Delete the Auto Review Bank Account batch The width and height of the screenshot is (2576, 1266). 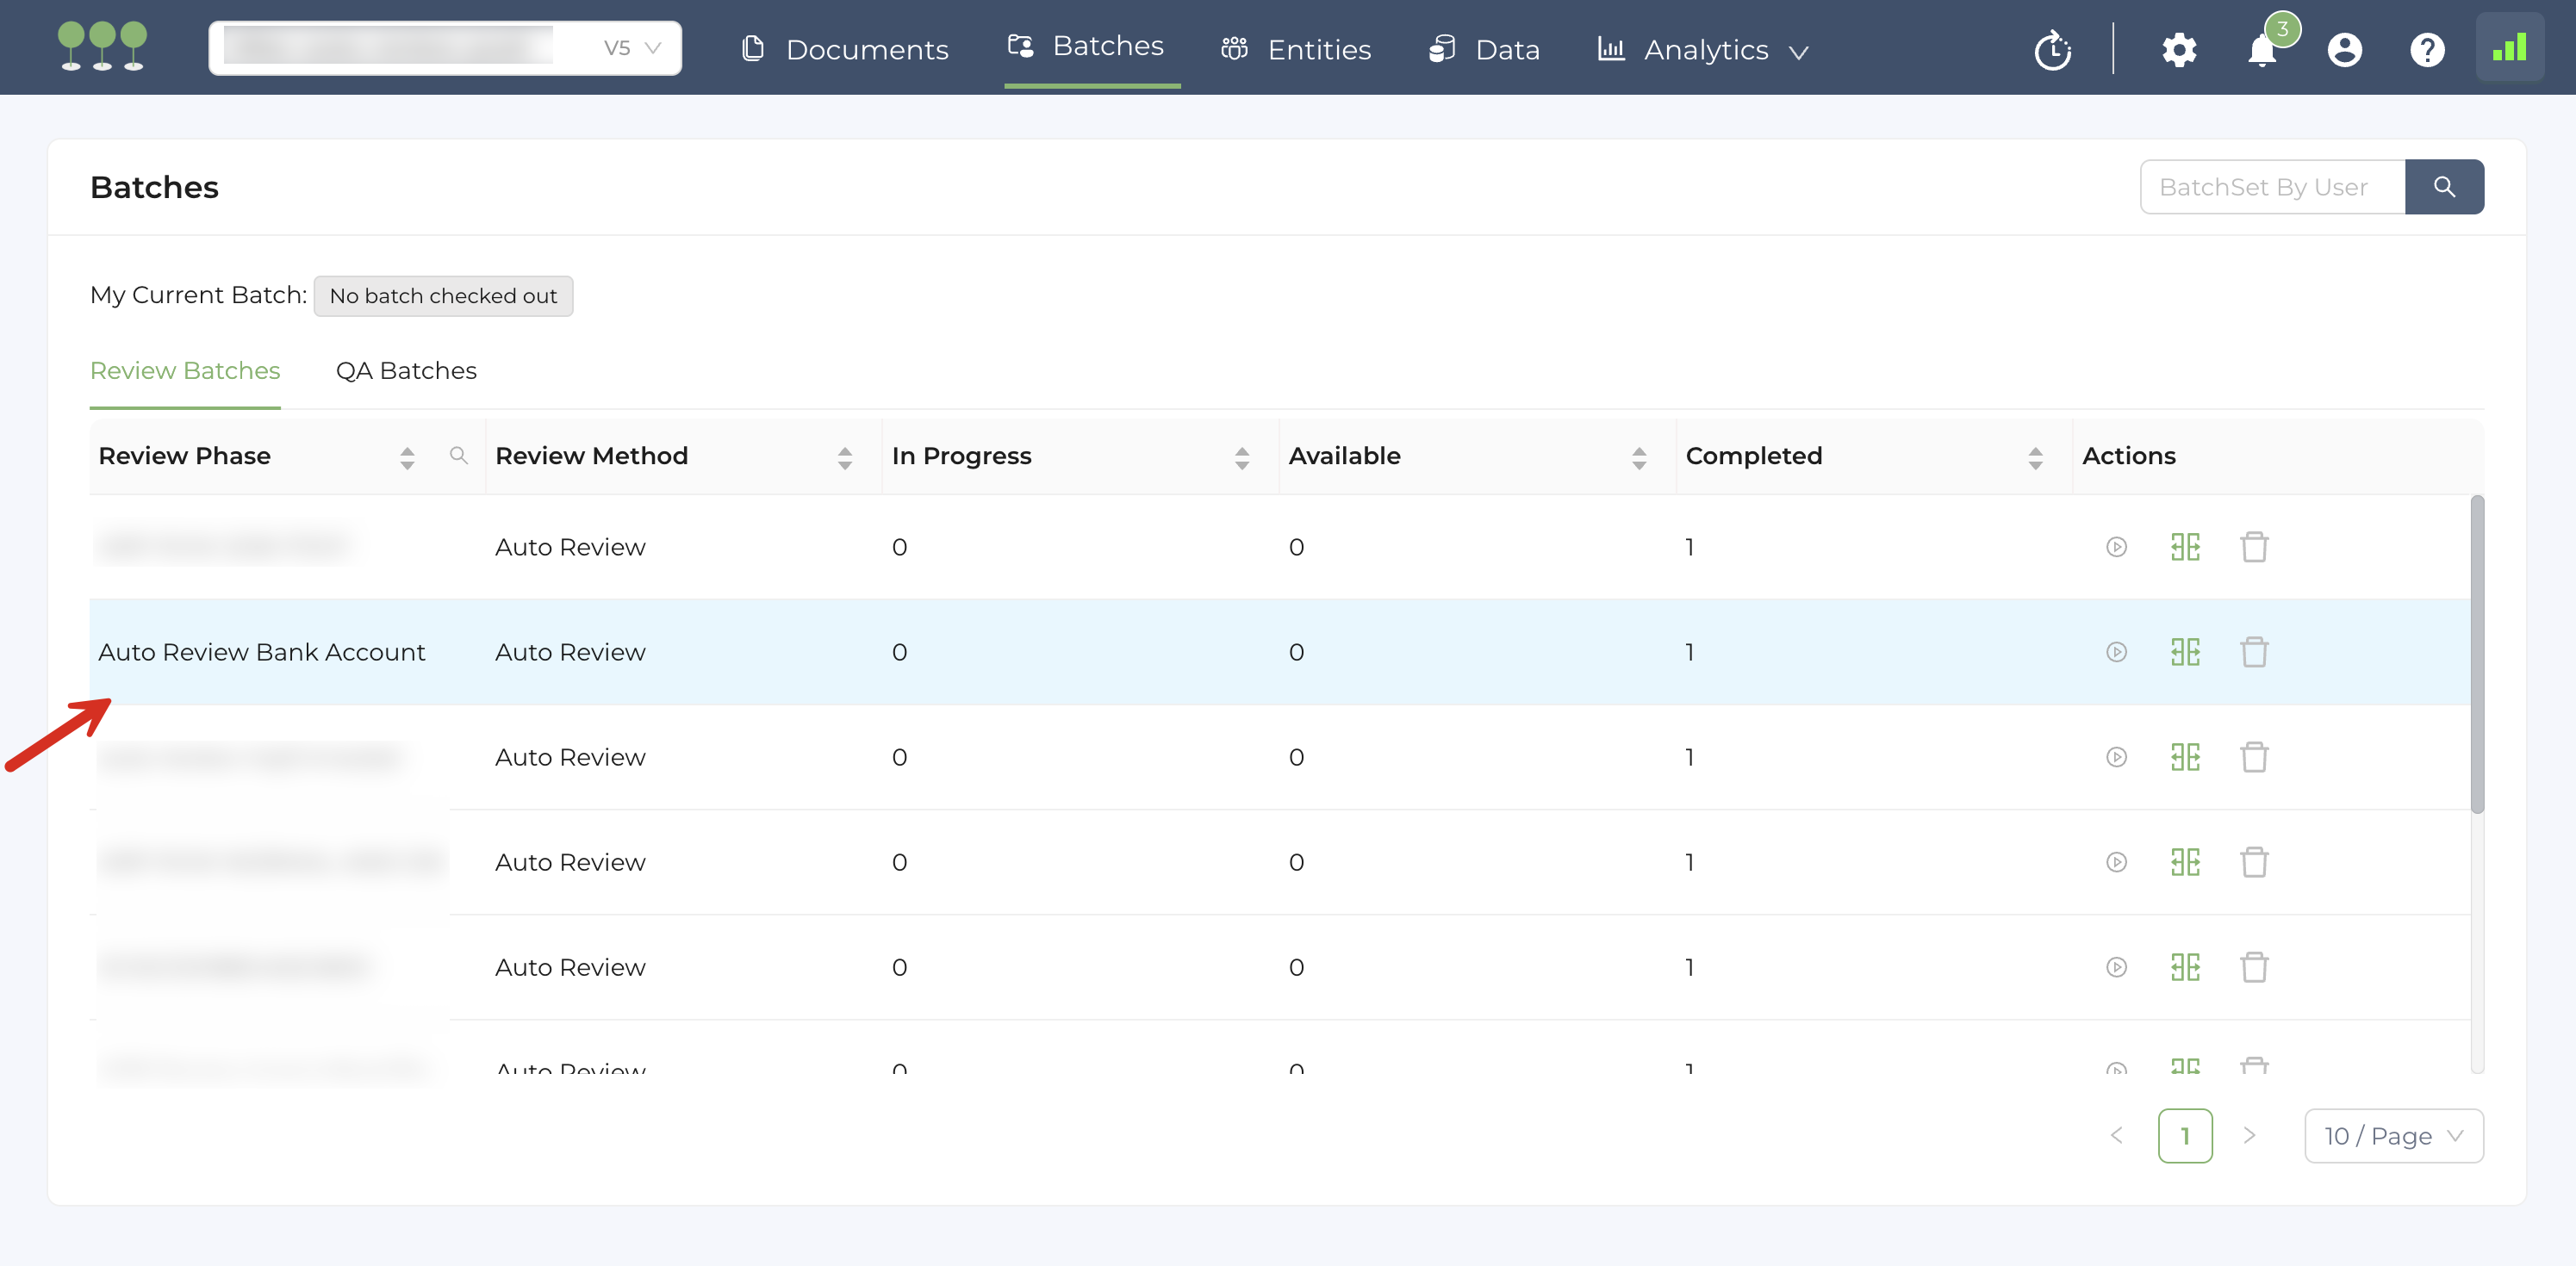2254,652
